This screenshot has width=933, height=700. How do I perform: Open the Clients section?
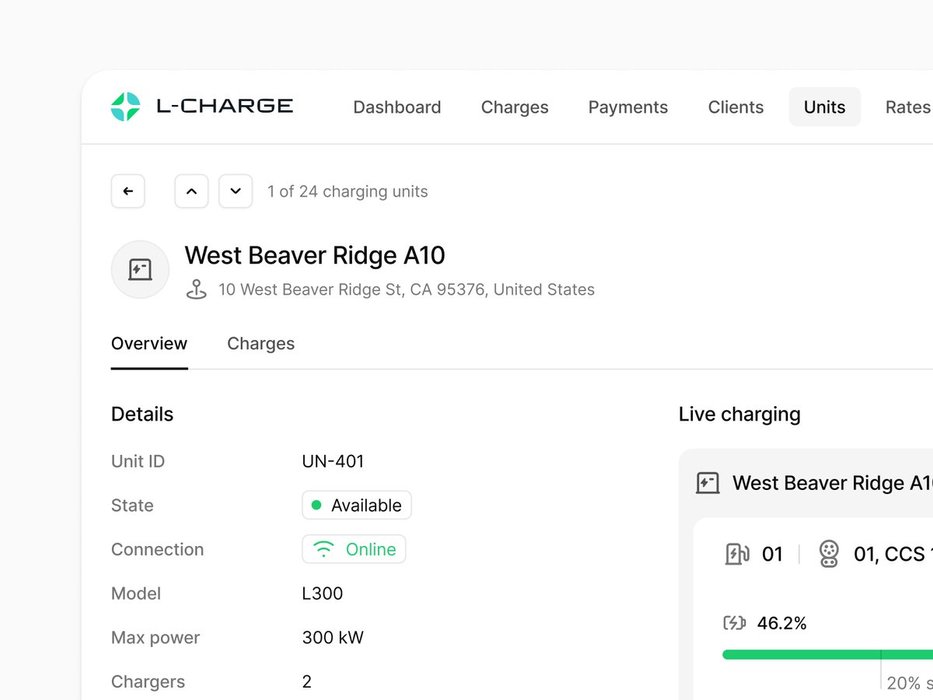click(735, 107)
